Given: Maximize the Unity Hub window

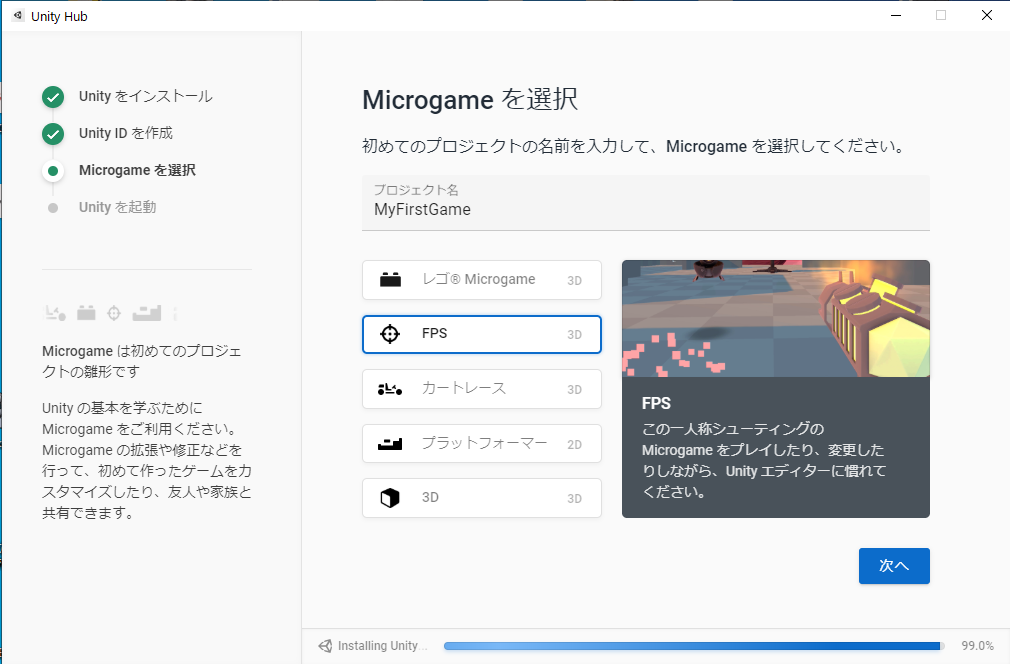Looking at the screenshot, I should click(941, 15).
